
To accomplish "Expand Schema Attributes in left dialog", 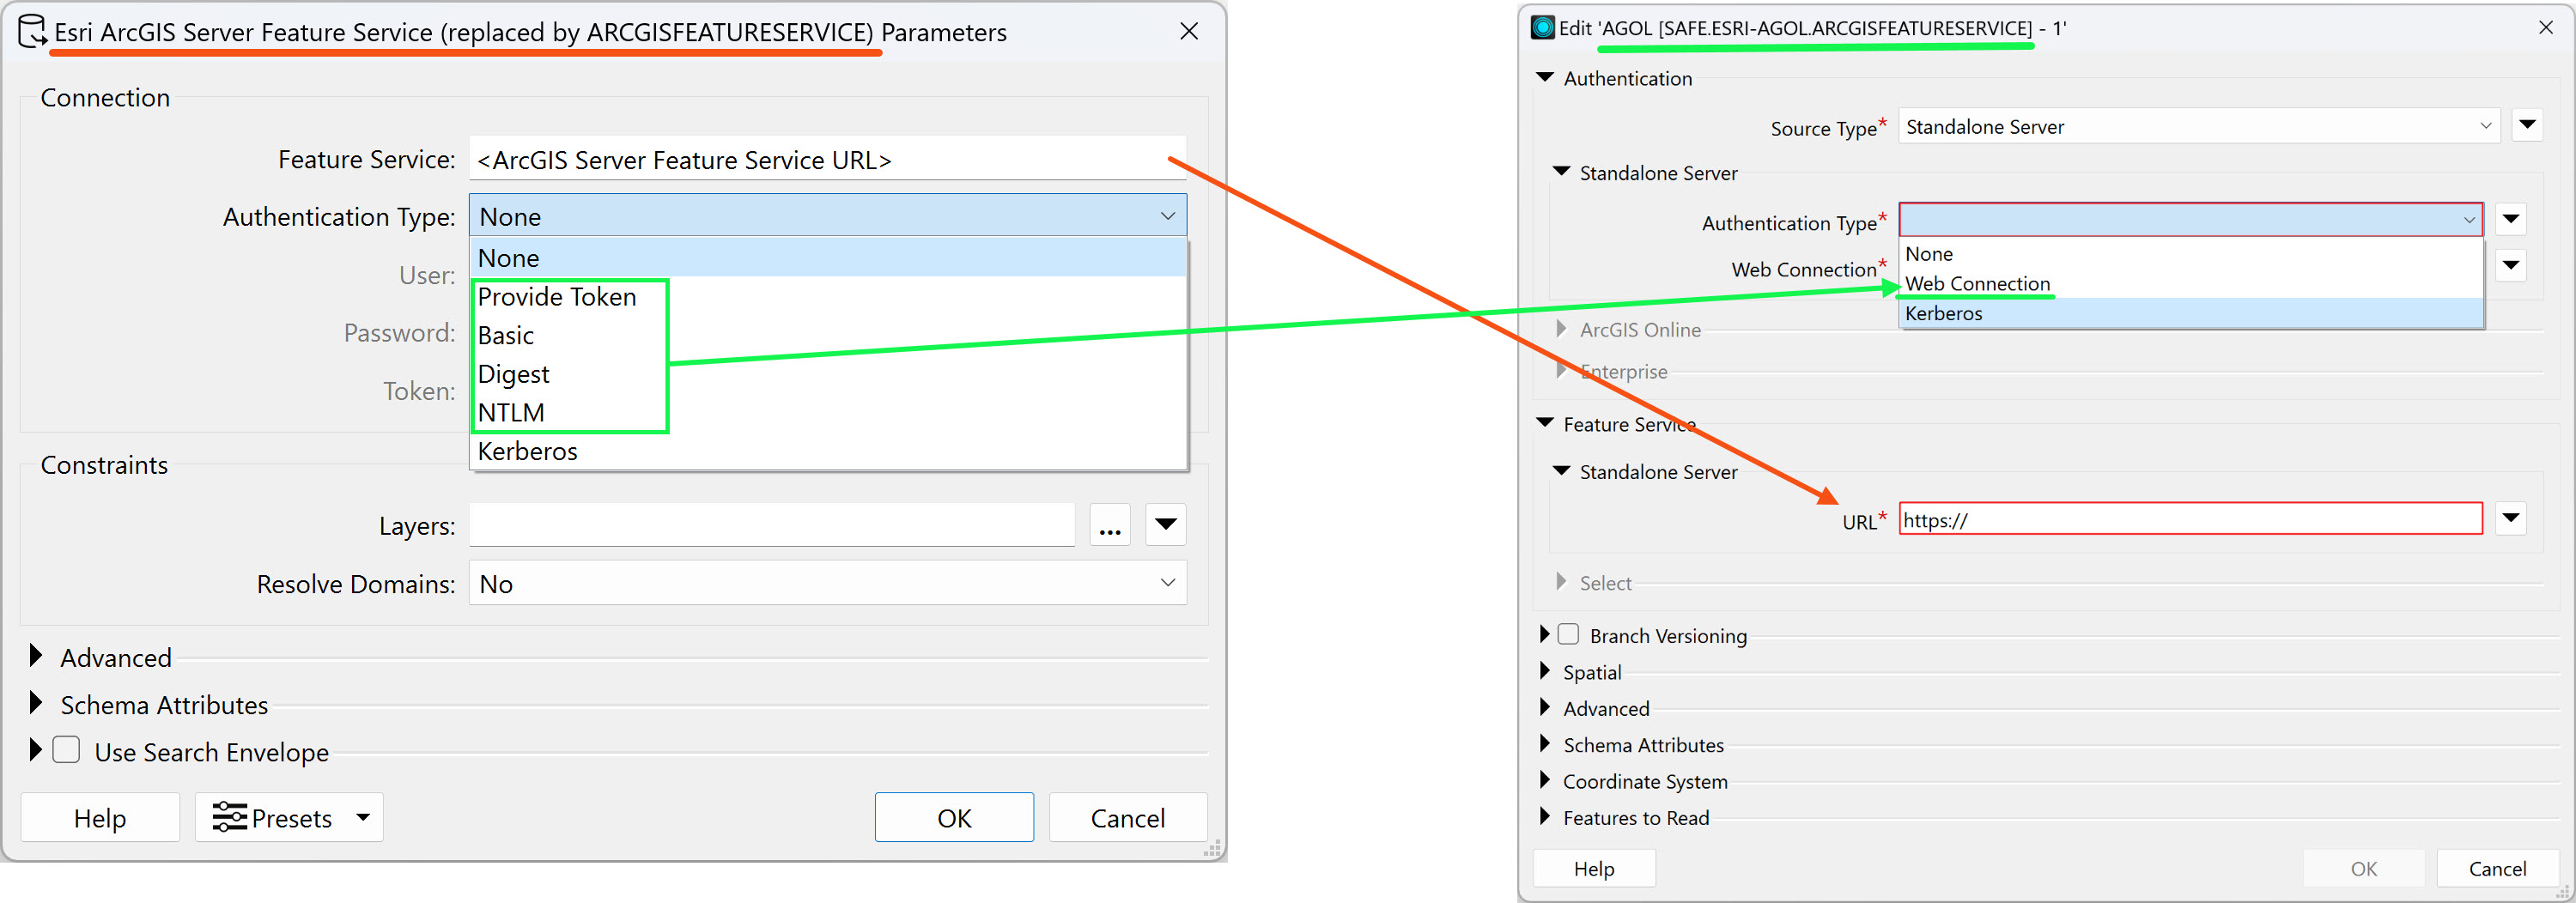I will 36,703.
